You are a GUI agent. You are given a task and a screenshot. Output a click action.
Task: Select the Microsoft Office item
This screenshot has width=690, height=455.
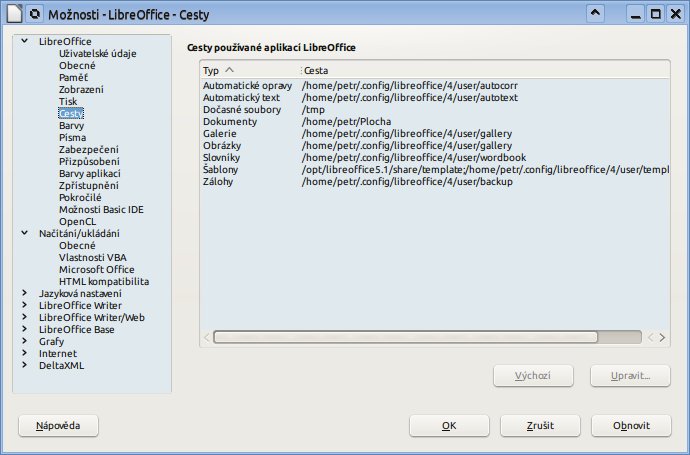click(97, 269)
